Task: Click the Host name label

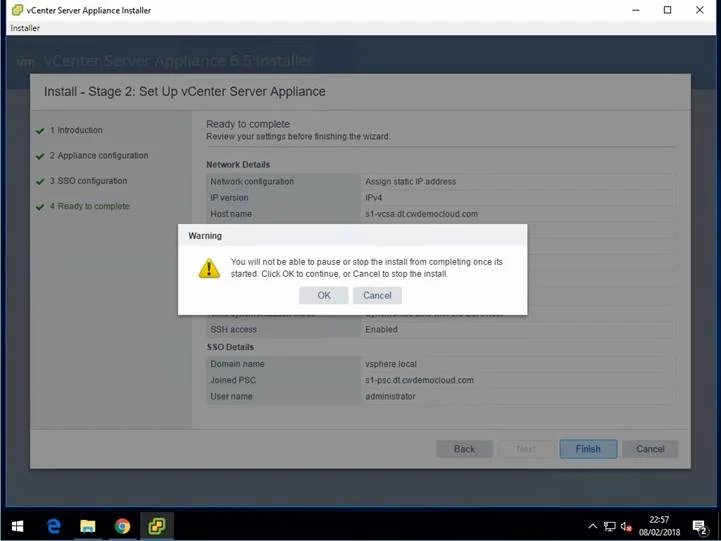Action: (231, 214)
